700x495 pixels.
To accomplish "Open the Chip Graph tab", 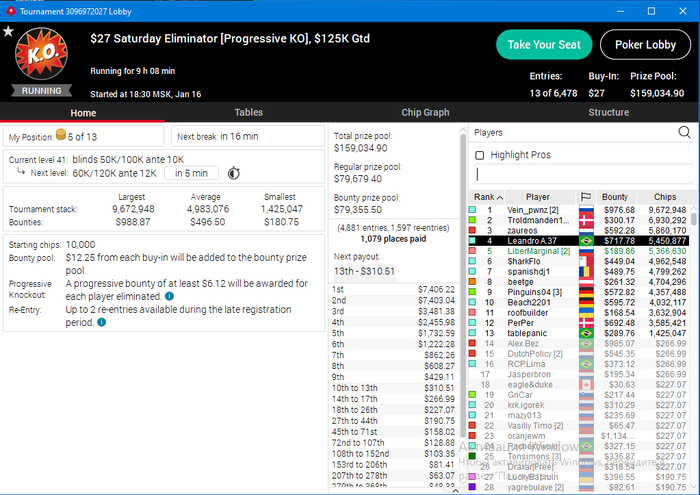I will [x=425, y=112].
